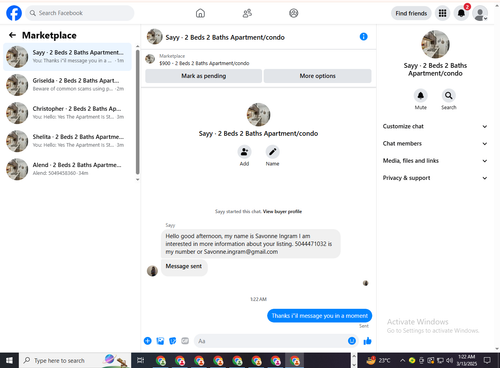Open the Shelita conversation

[67, 141]
